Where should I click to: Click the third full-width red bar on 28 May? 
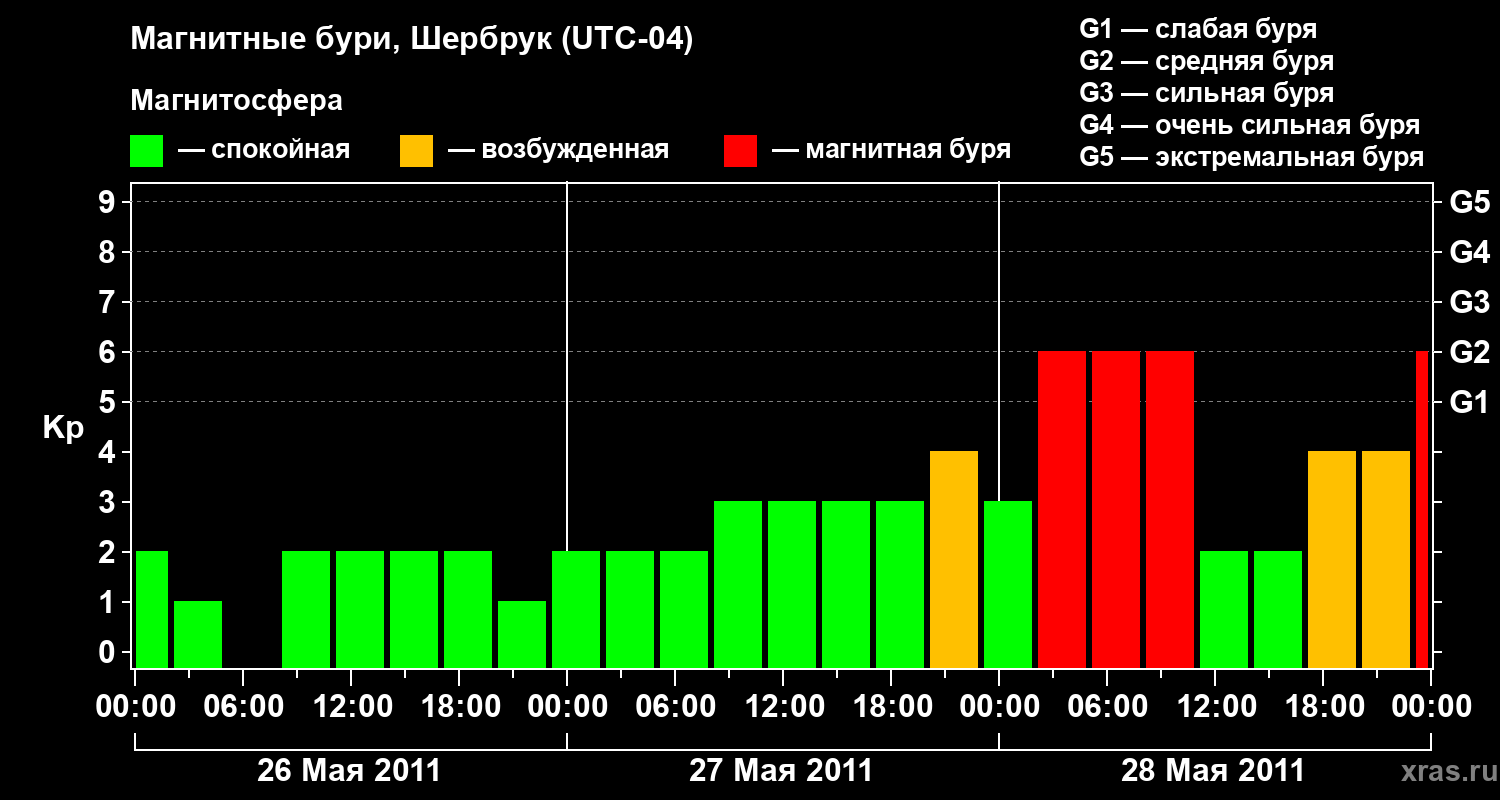point(1170,509)
